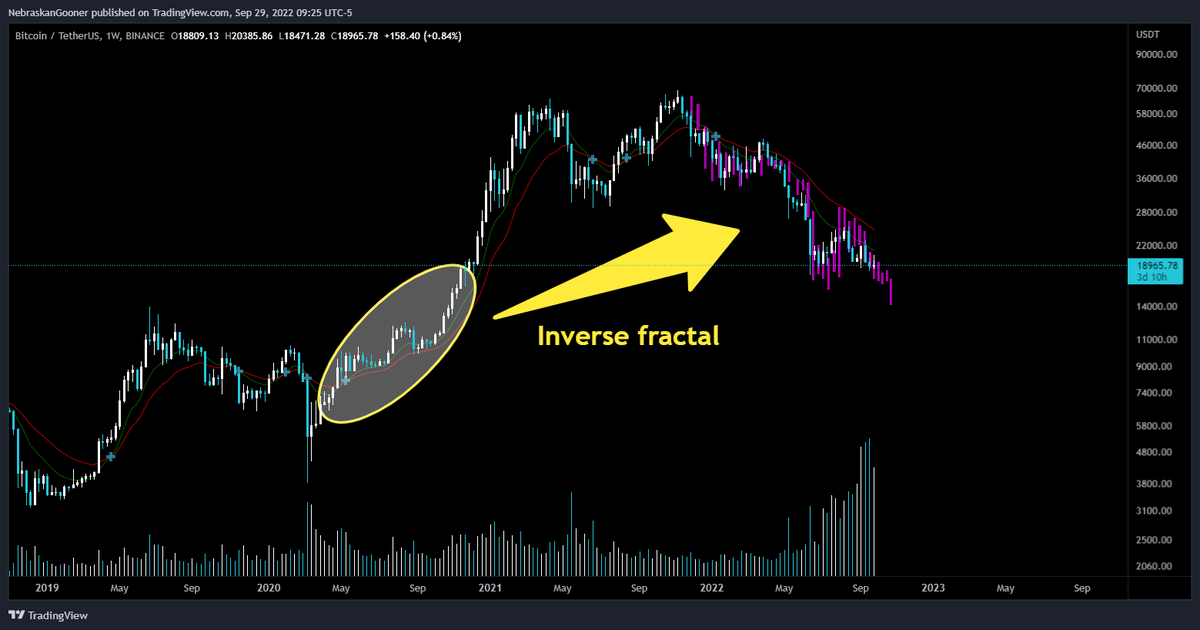Click the USDT currency label
1200x630 pixels.
point(1146,35)
